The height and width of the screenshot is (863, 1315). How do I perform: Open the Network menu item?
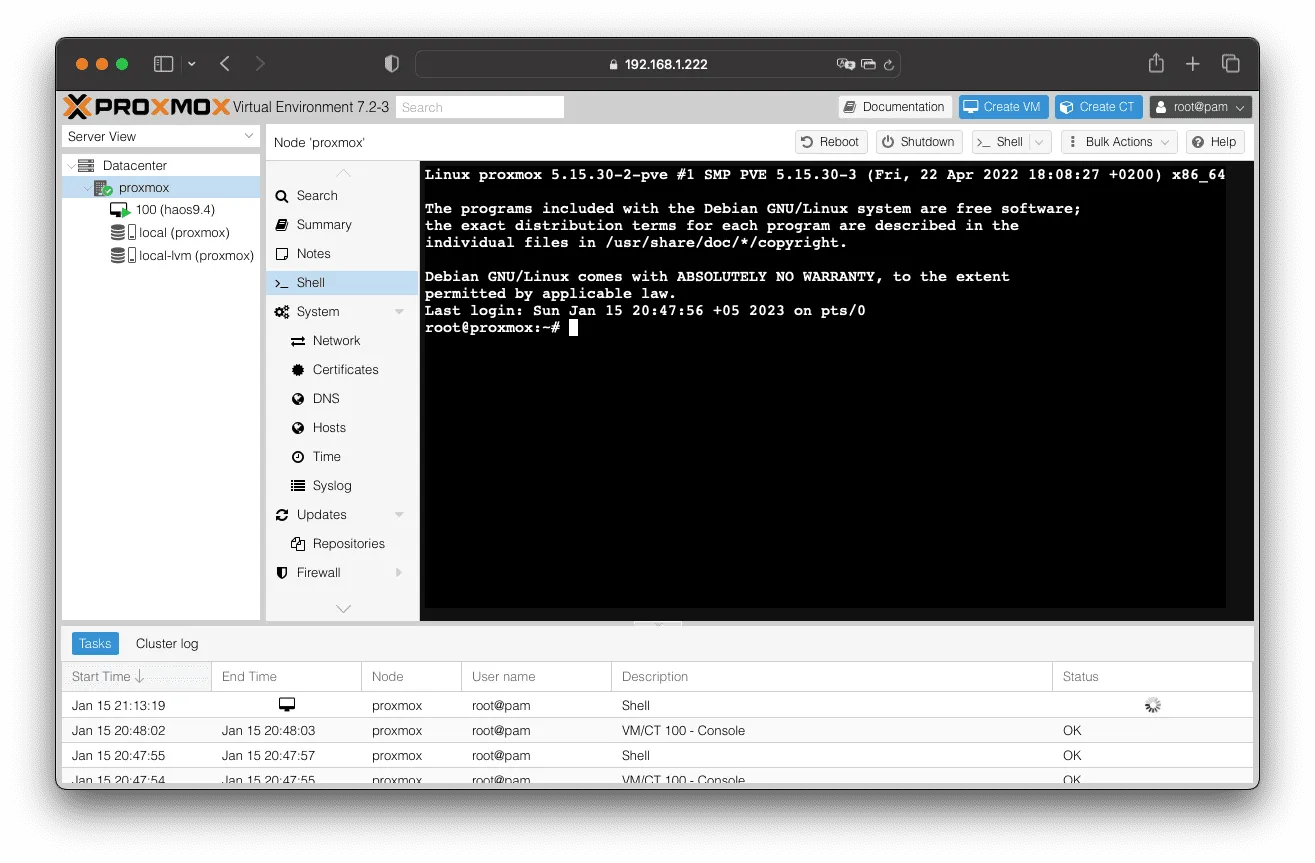click(342, 341)
